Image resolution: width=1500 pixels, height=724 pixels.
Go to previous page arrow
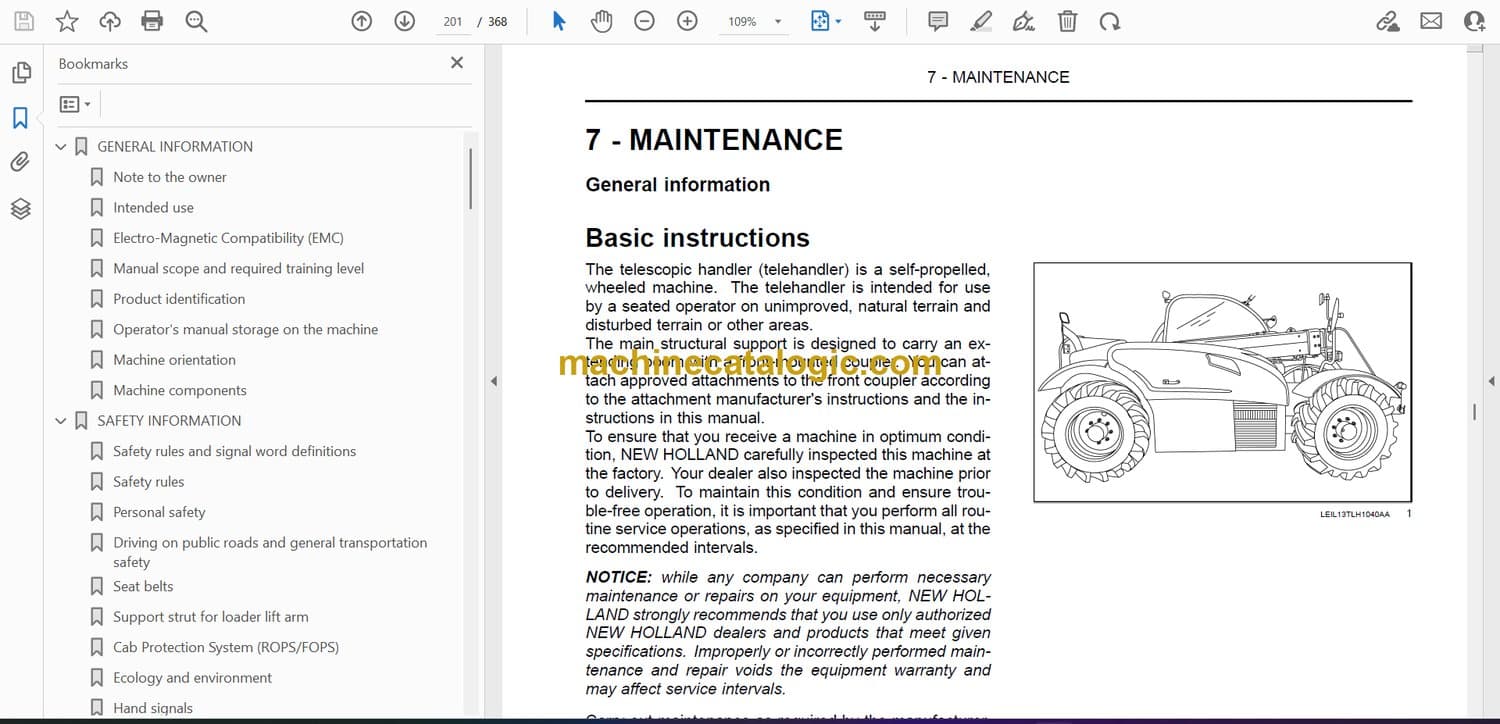362,21
